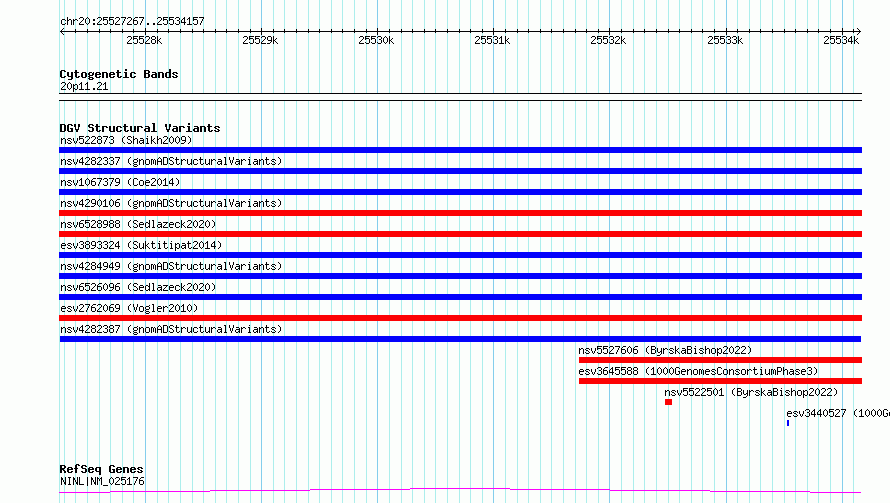
Task: Select the red bar under esv3645588
Action: (720, 381)
